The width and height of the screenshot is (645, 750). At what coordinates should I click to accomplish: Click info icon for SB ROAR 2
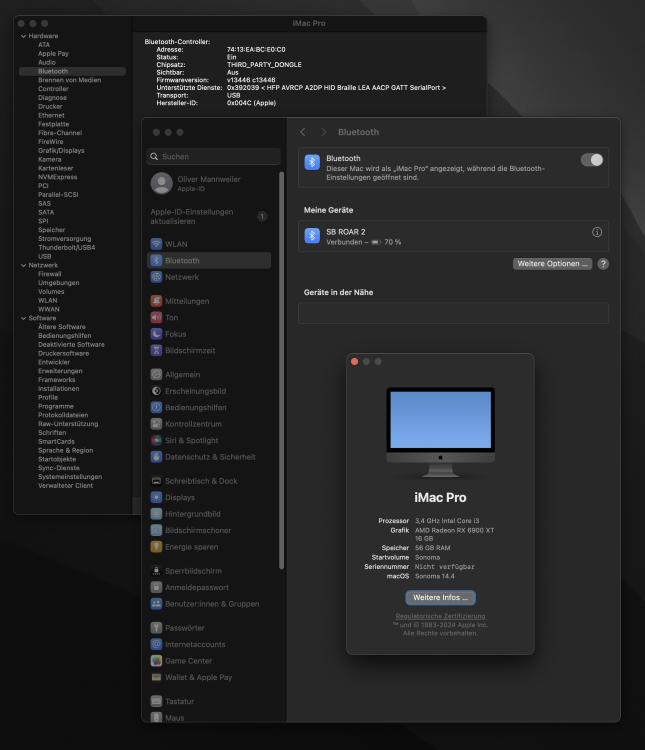[597, 232]
